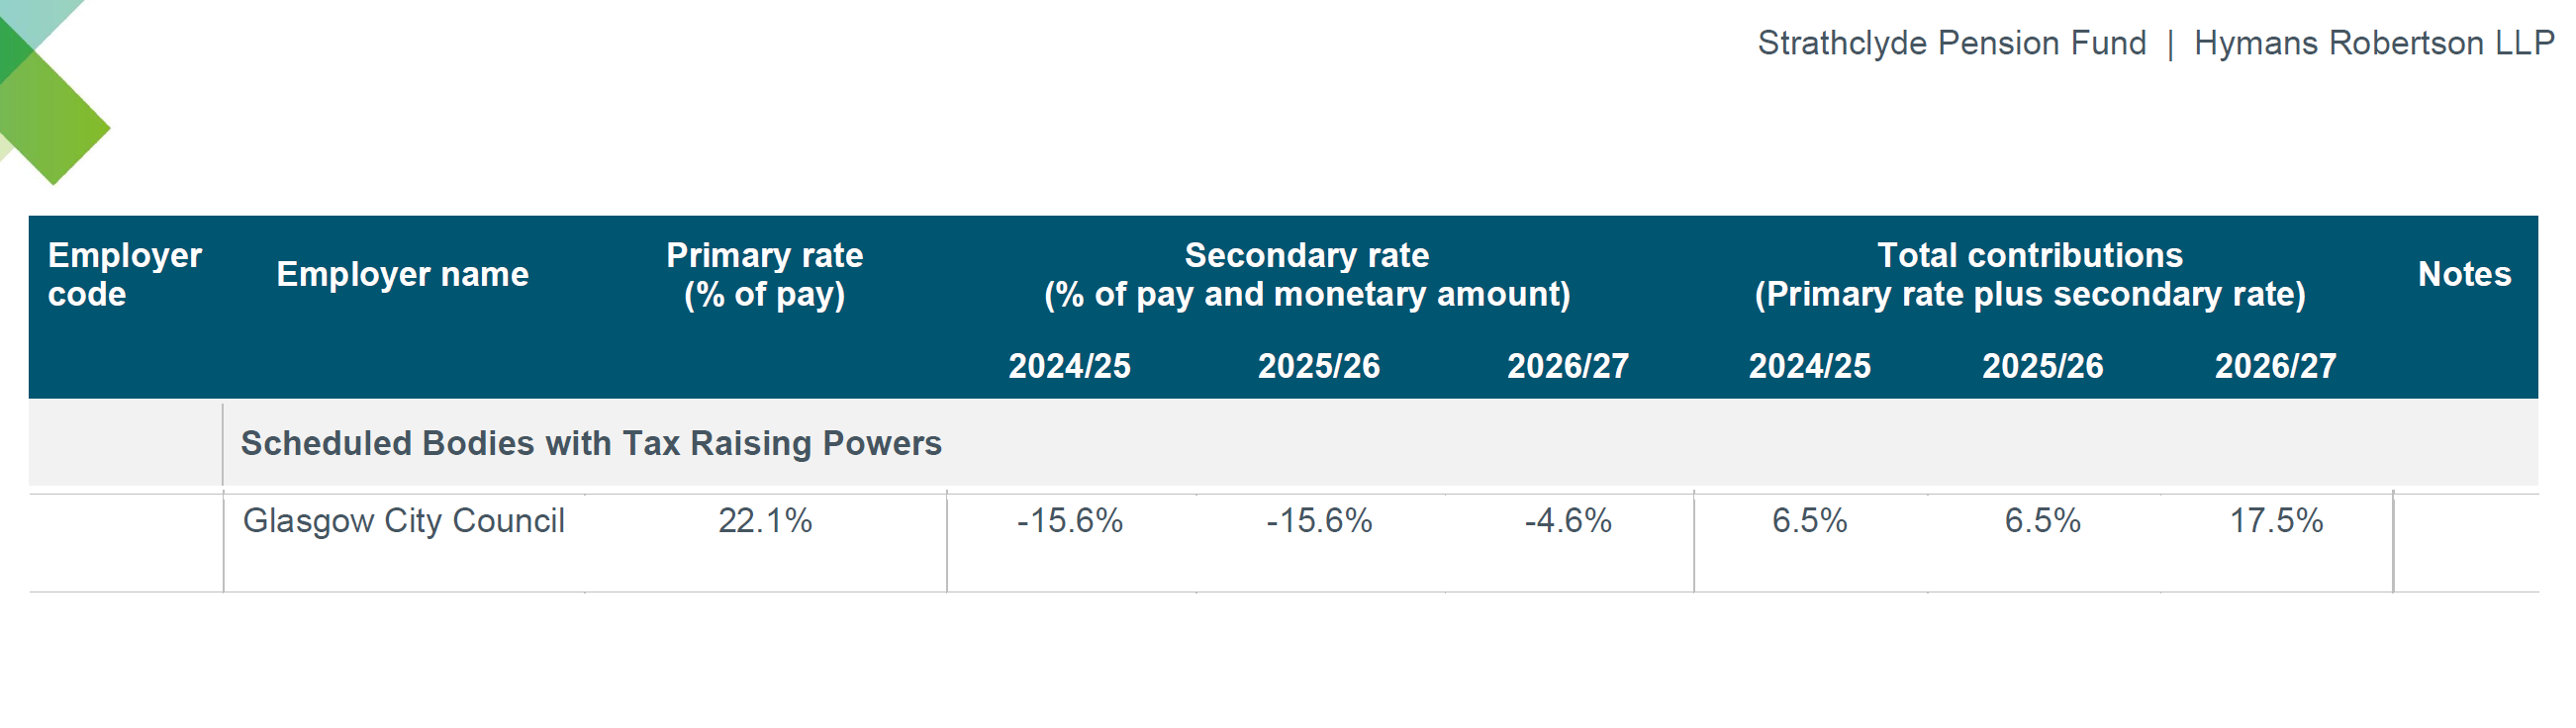Click the Strathclyde Pension Fund header text
The width and height of the screenshot is (2576, 728).
tap(1951, 43)
